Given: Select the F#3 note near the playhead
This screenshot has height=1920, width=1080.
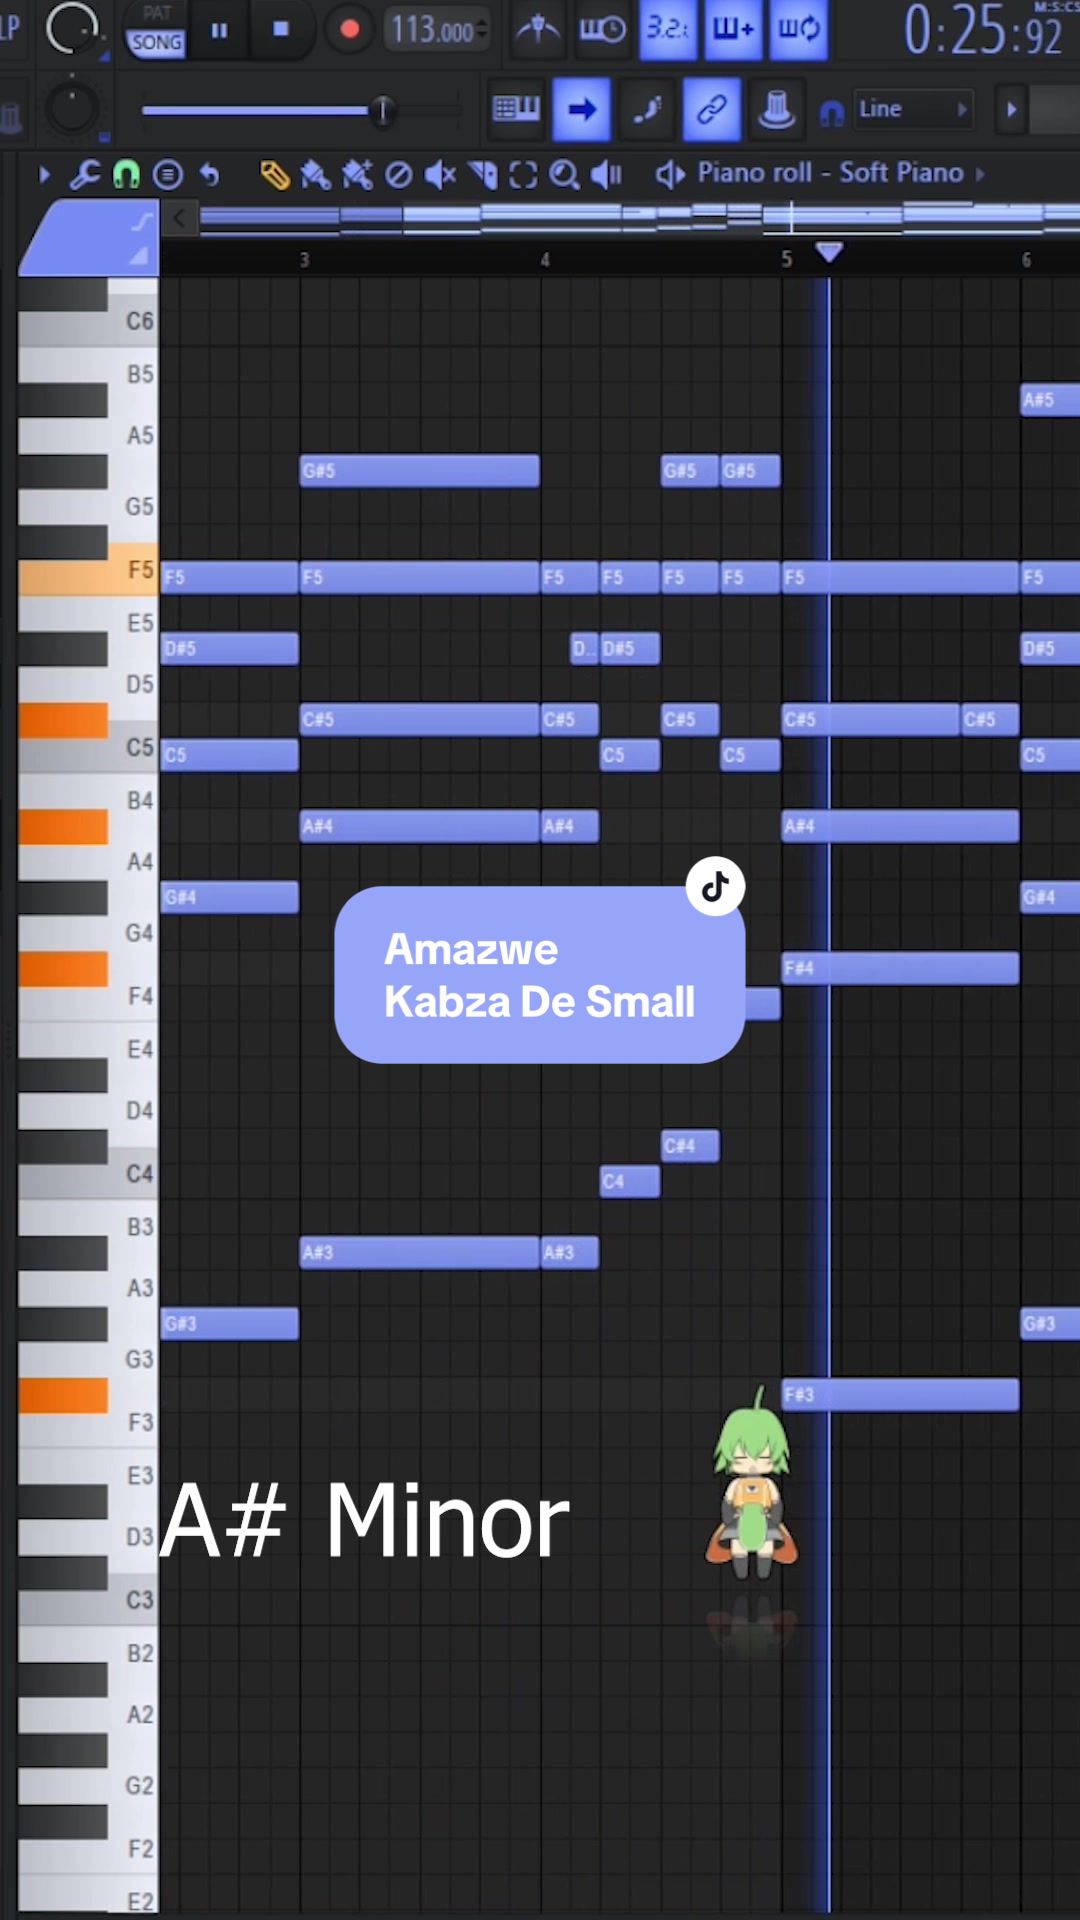Looking at the screenshot, I should 900,1395.
